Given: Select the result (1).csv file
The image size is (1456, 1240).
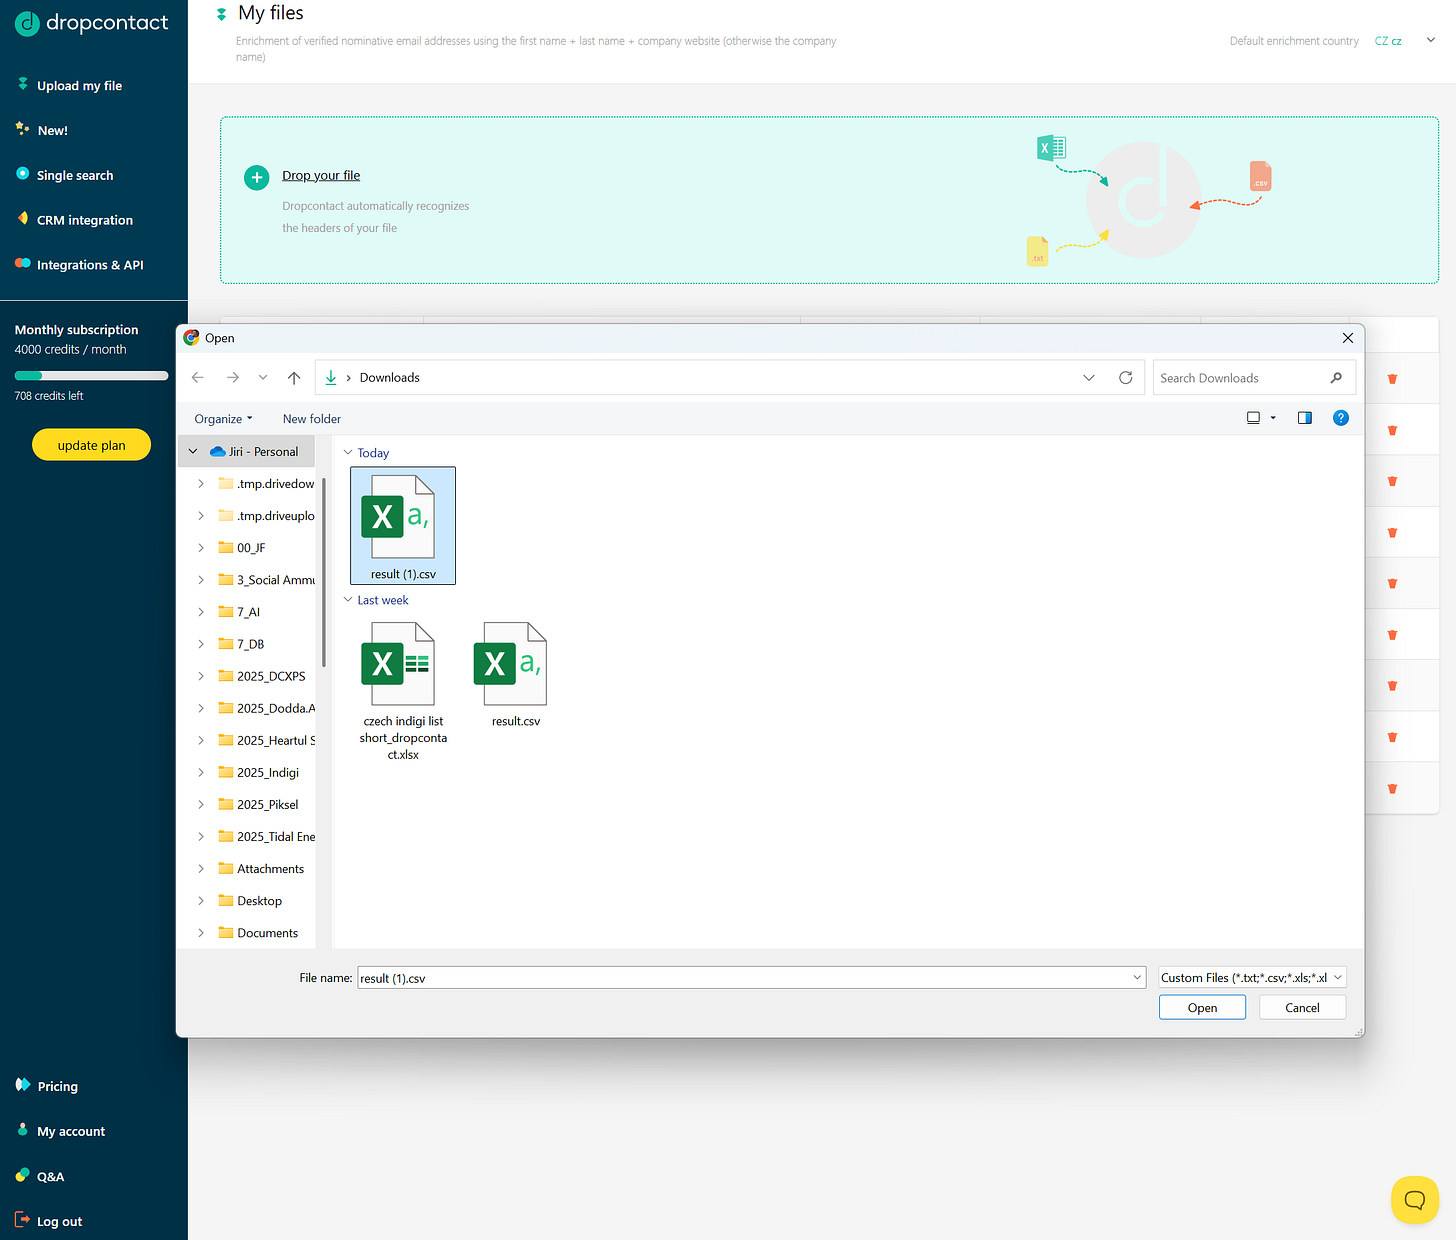Looking at the screenshot, I should pyautogui.click(x=403, y=526).
